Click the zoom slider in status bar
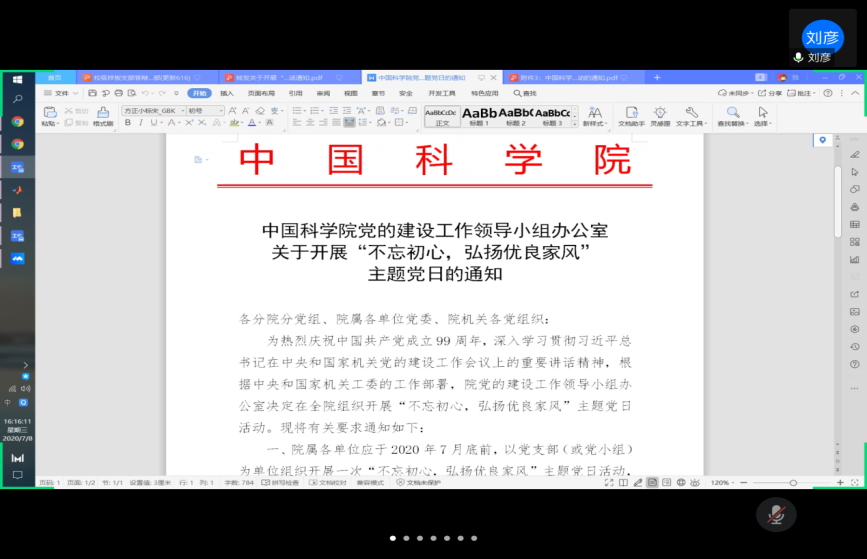 (x=790, y=482)
